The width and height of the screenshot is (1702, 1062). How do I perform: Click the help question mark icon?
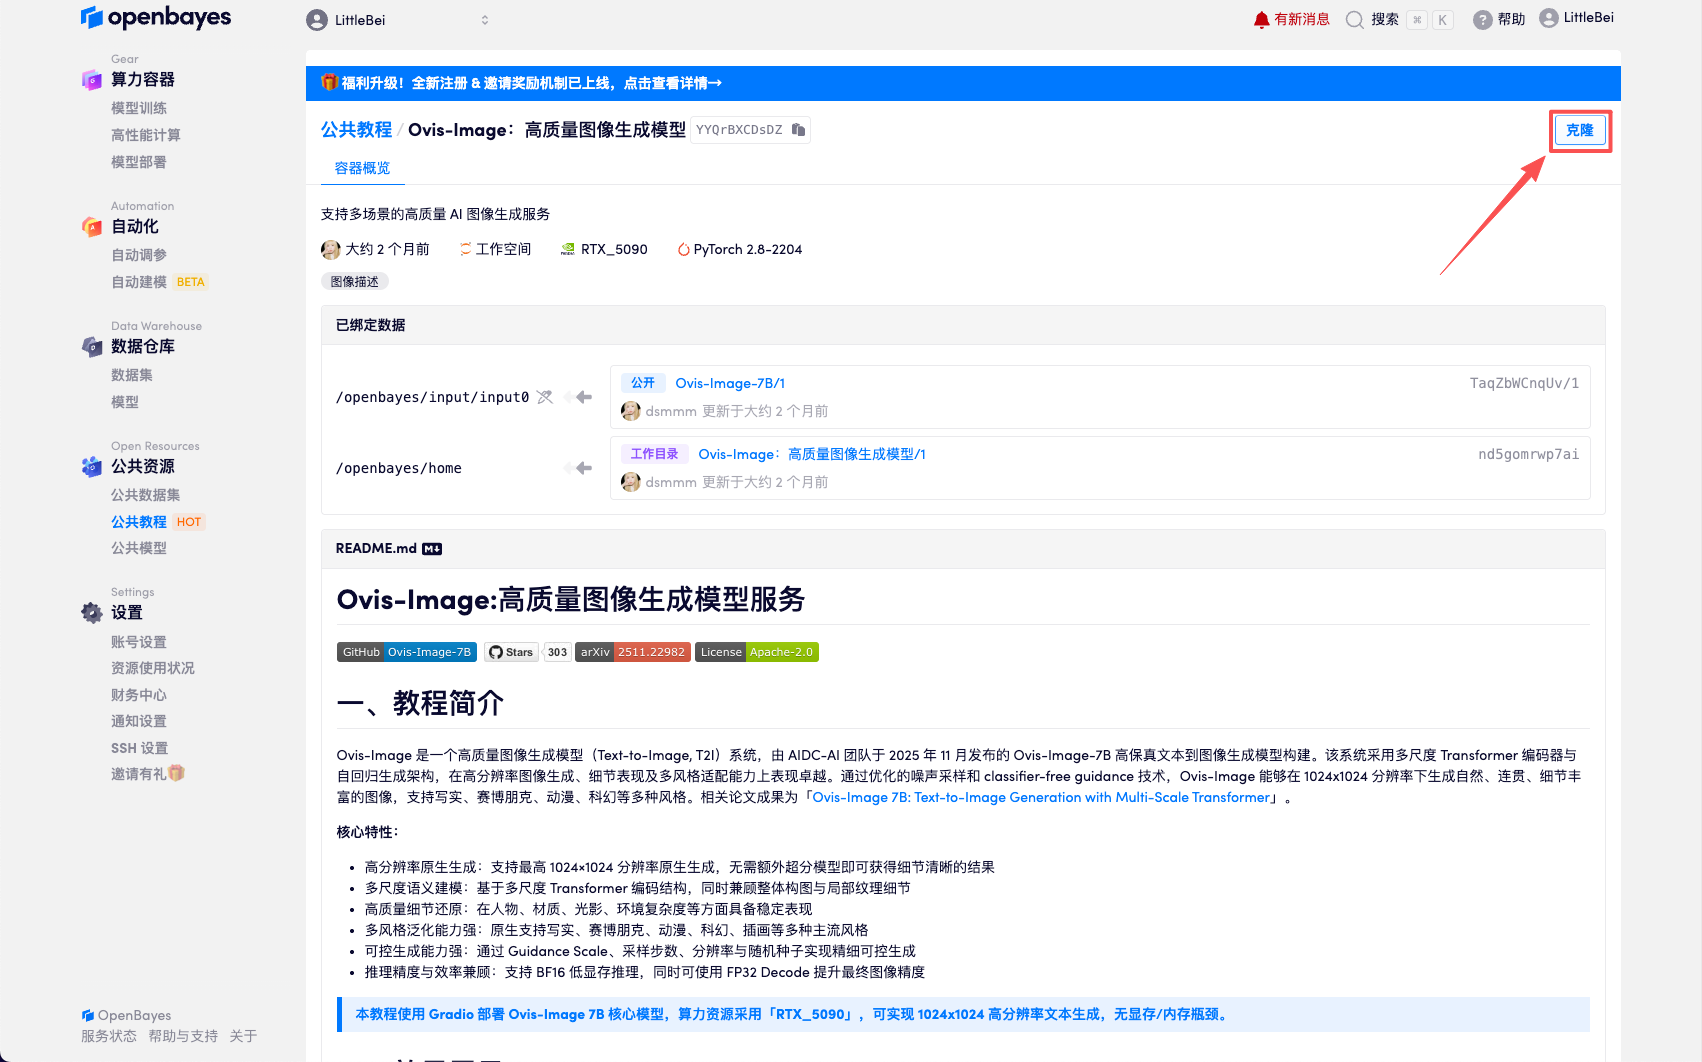tap(1482, 20)
